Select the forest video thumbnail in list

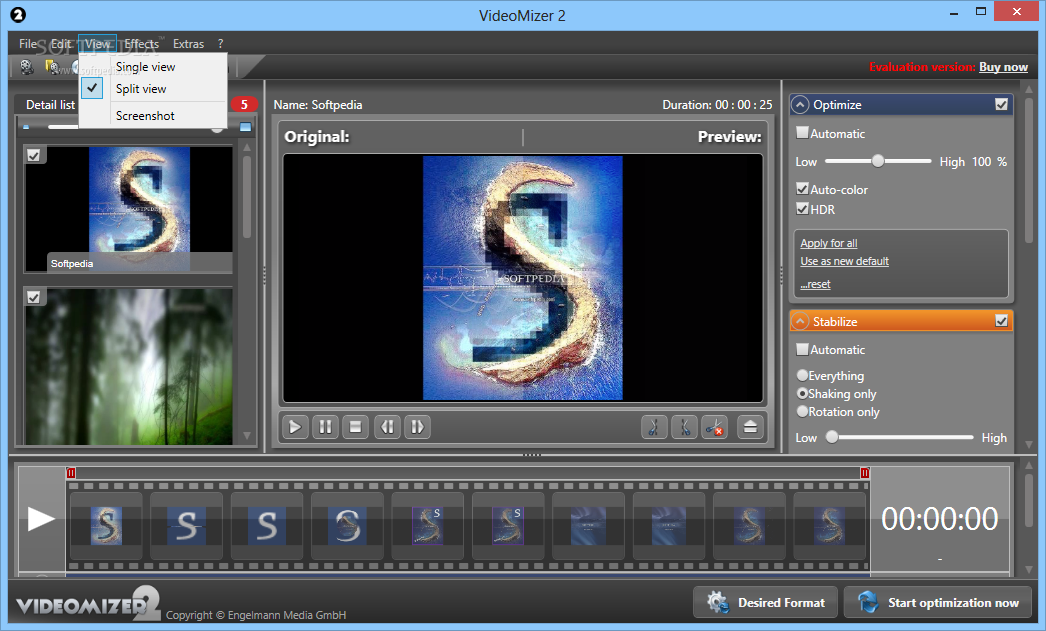[129, 367]
